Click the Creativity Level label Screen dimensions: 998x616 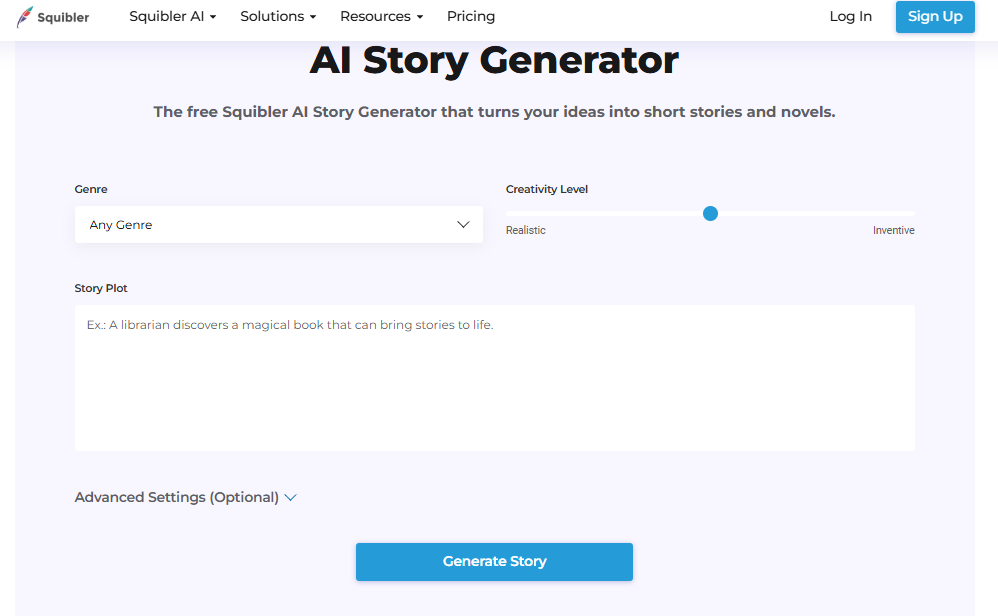[547, 189]
